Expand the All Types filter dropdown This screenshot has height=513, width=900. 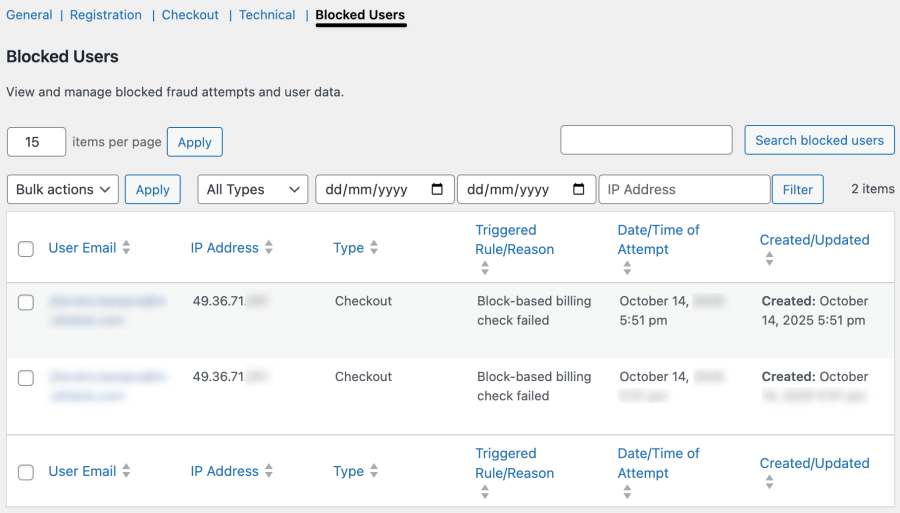[x=252, y=189]
